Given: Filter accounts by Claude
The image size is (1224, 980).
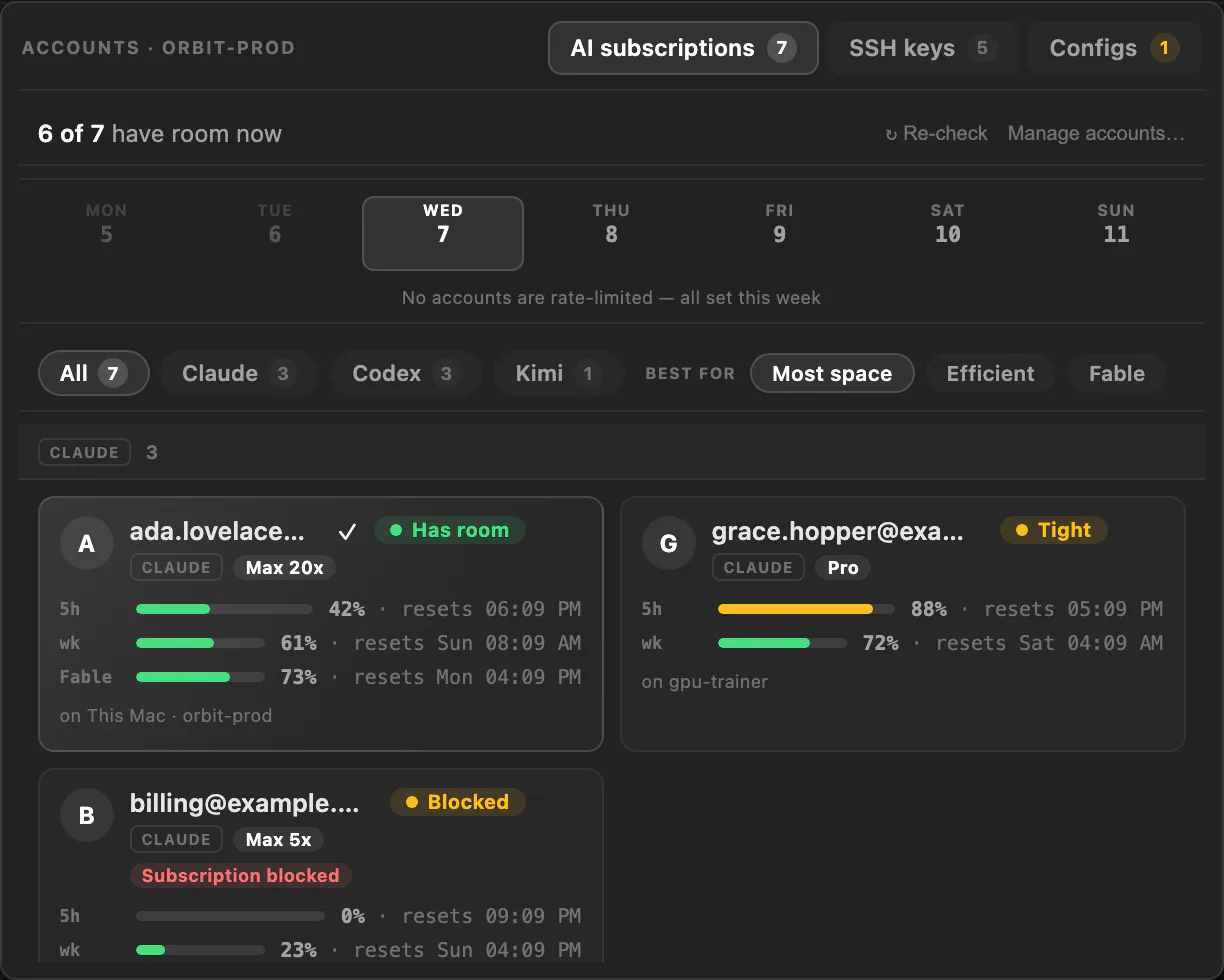Looking at the screenshot, I should 239,373.
